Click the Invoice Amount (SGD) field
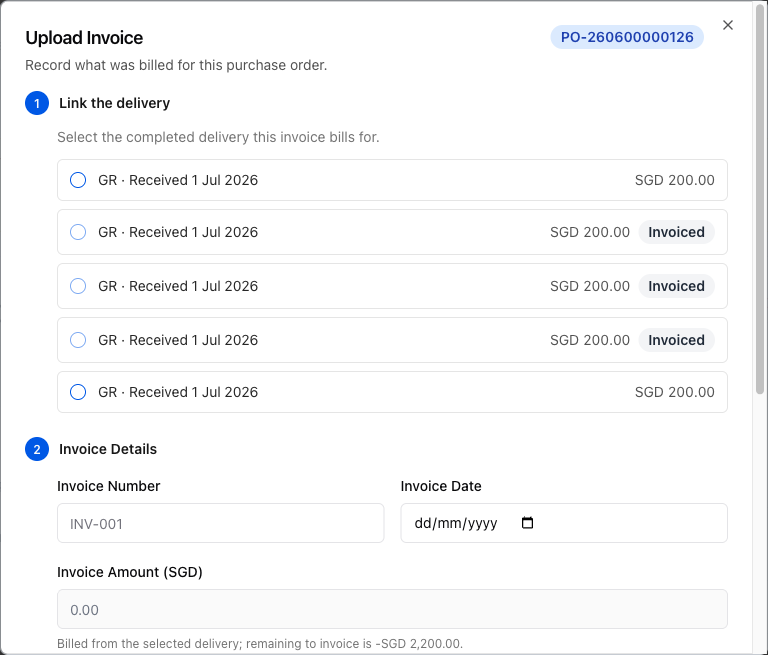Screen dimensions: 768x655 coord(392,609)
